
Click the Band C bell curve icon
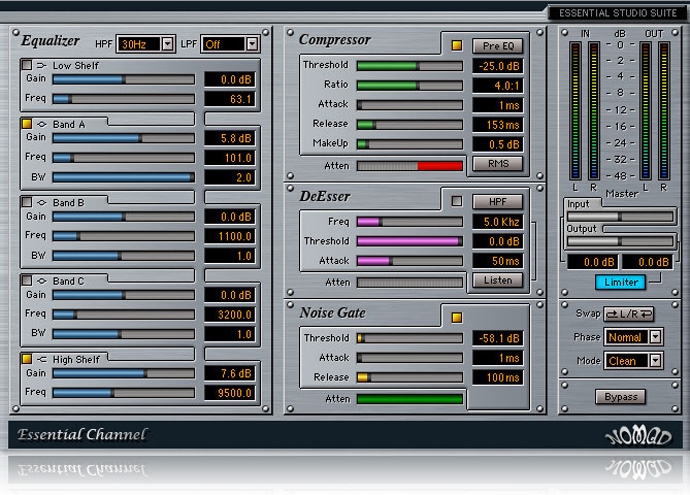click(42, 282)
